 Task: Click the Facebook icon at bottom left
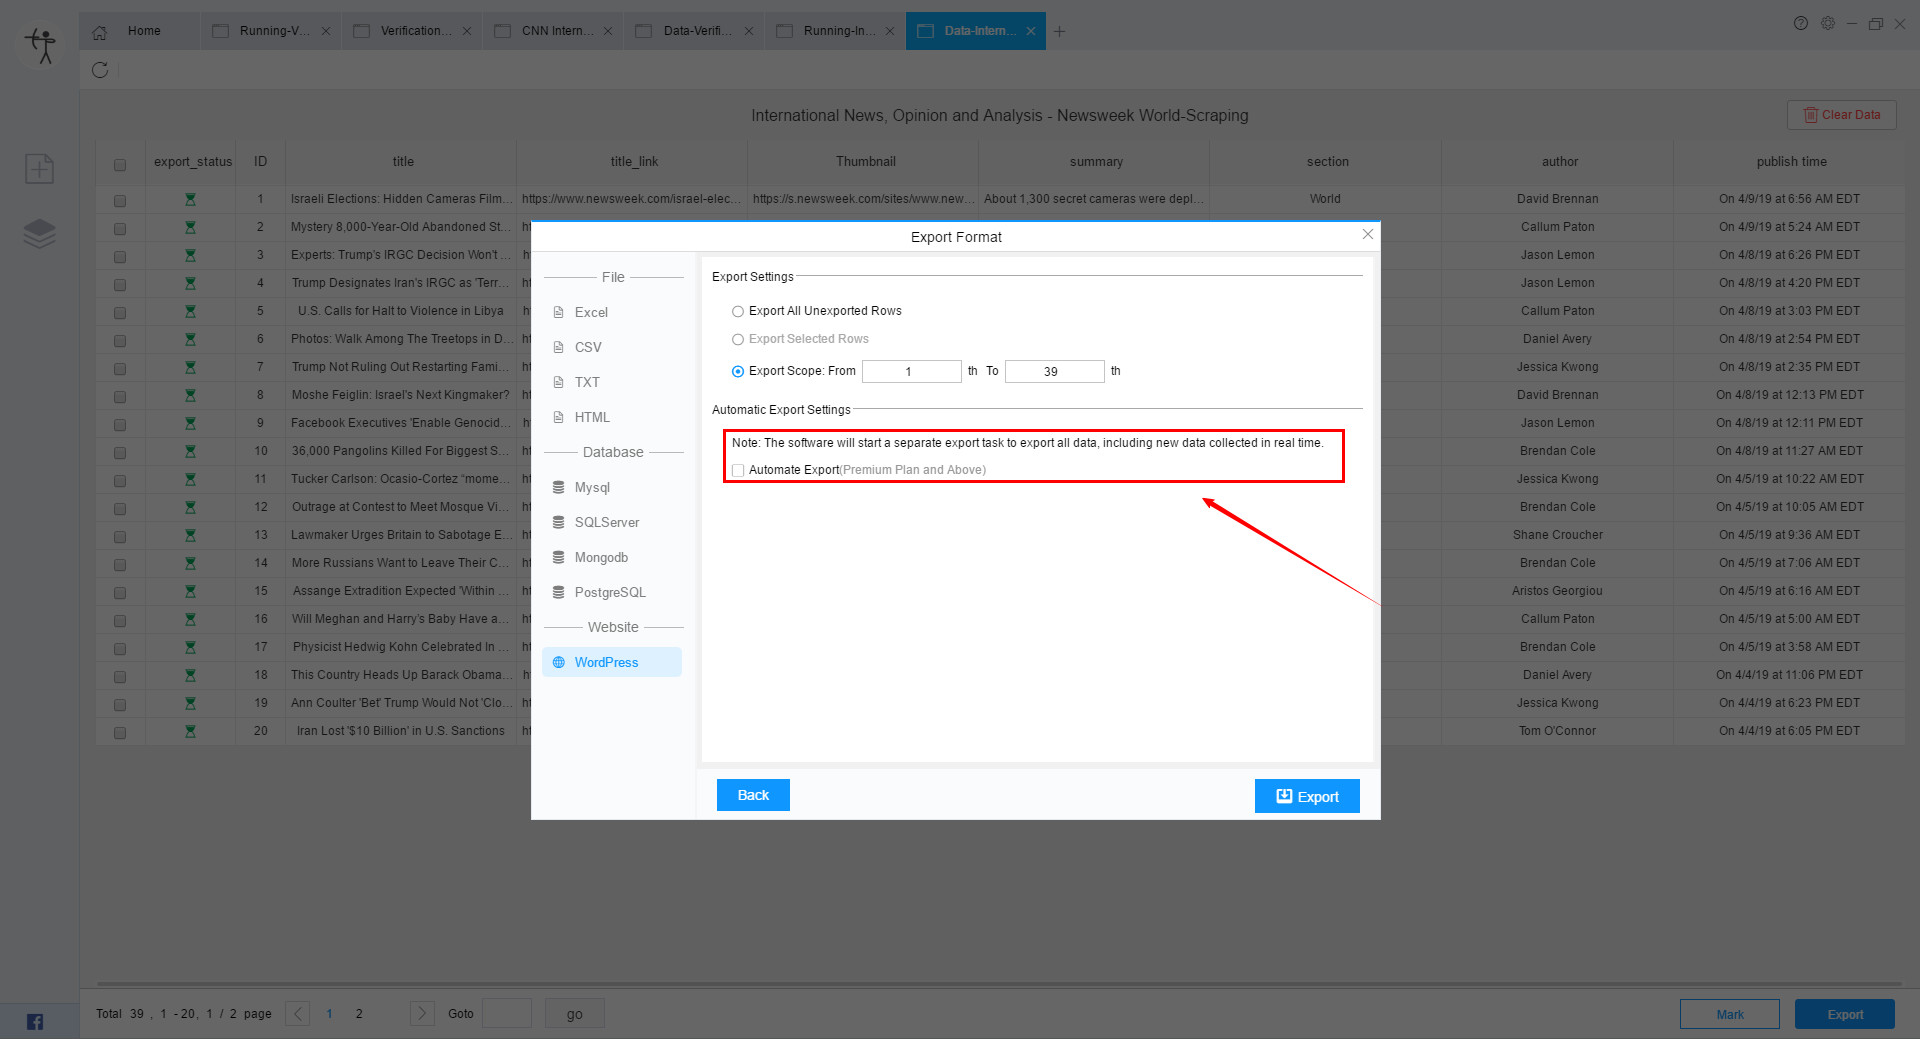[x=35, y=1021]
